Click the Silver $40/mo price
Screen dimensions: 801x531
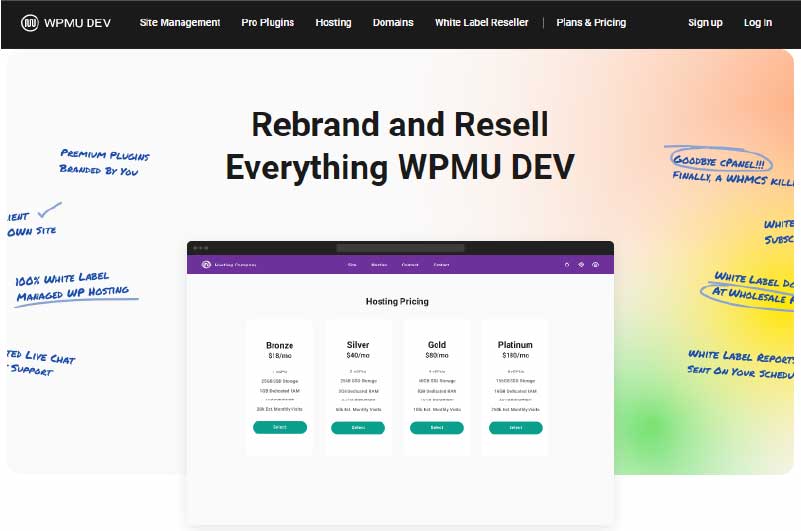click(358, 355)
